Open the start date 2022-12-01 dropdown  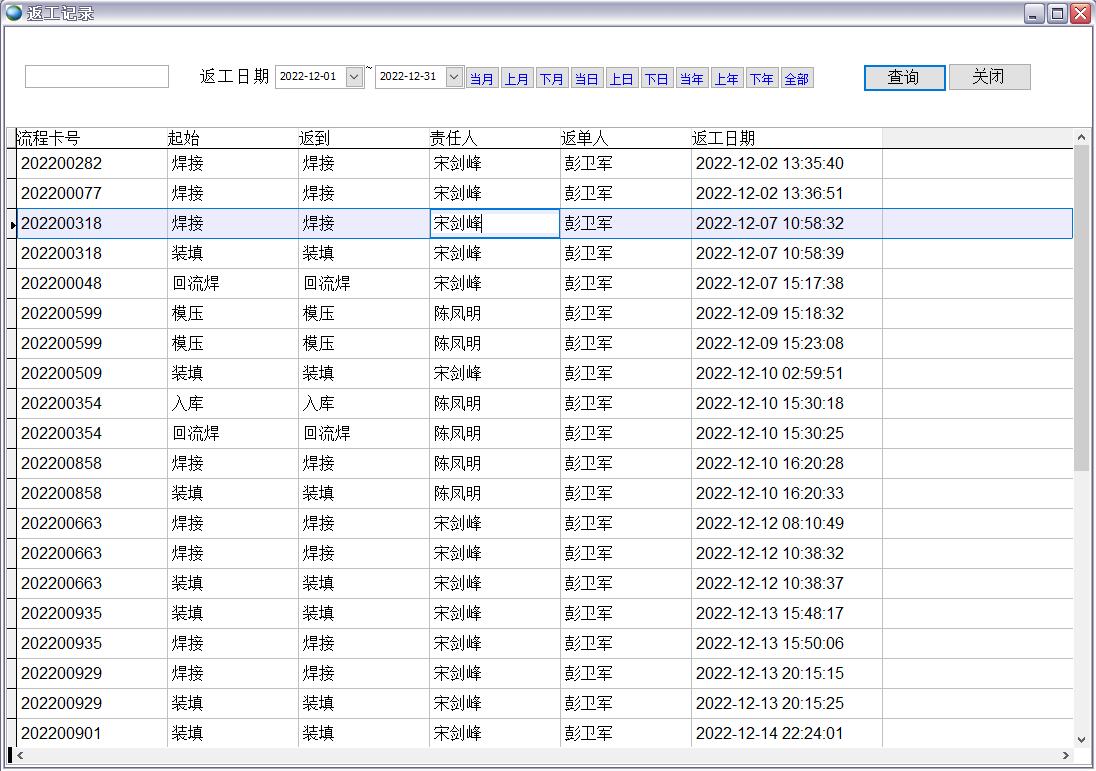pyautogui.click(x=354, y=77)
